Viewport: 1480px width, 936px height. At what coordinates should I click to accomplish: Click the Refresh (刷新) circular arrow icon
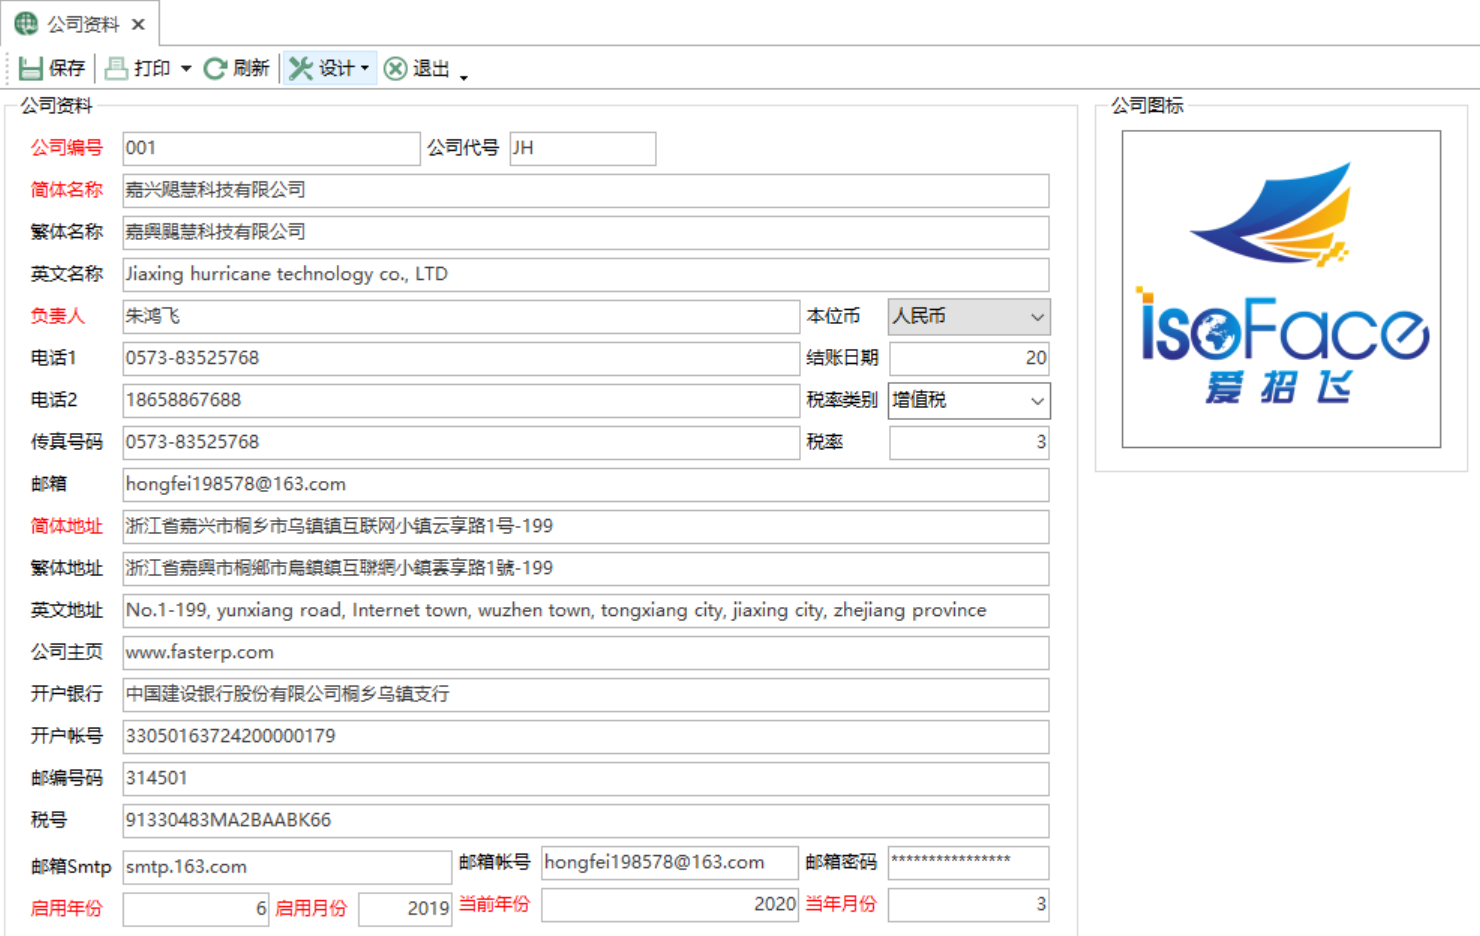pyautogui.click(x=215, y=68)
